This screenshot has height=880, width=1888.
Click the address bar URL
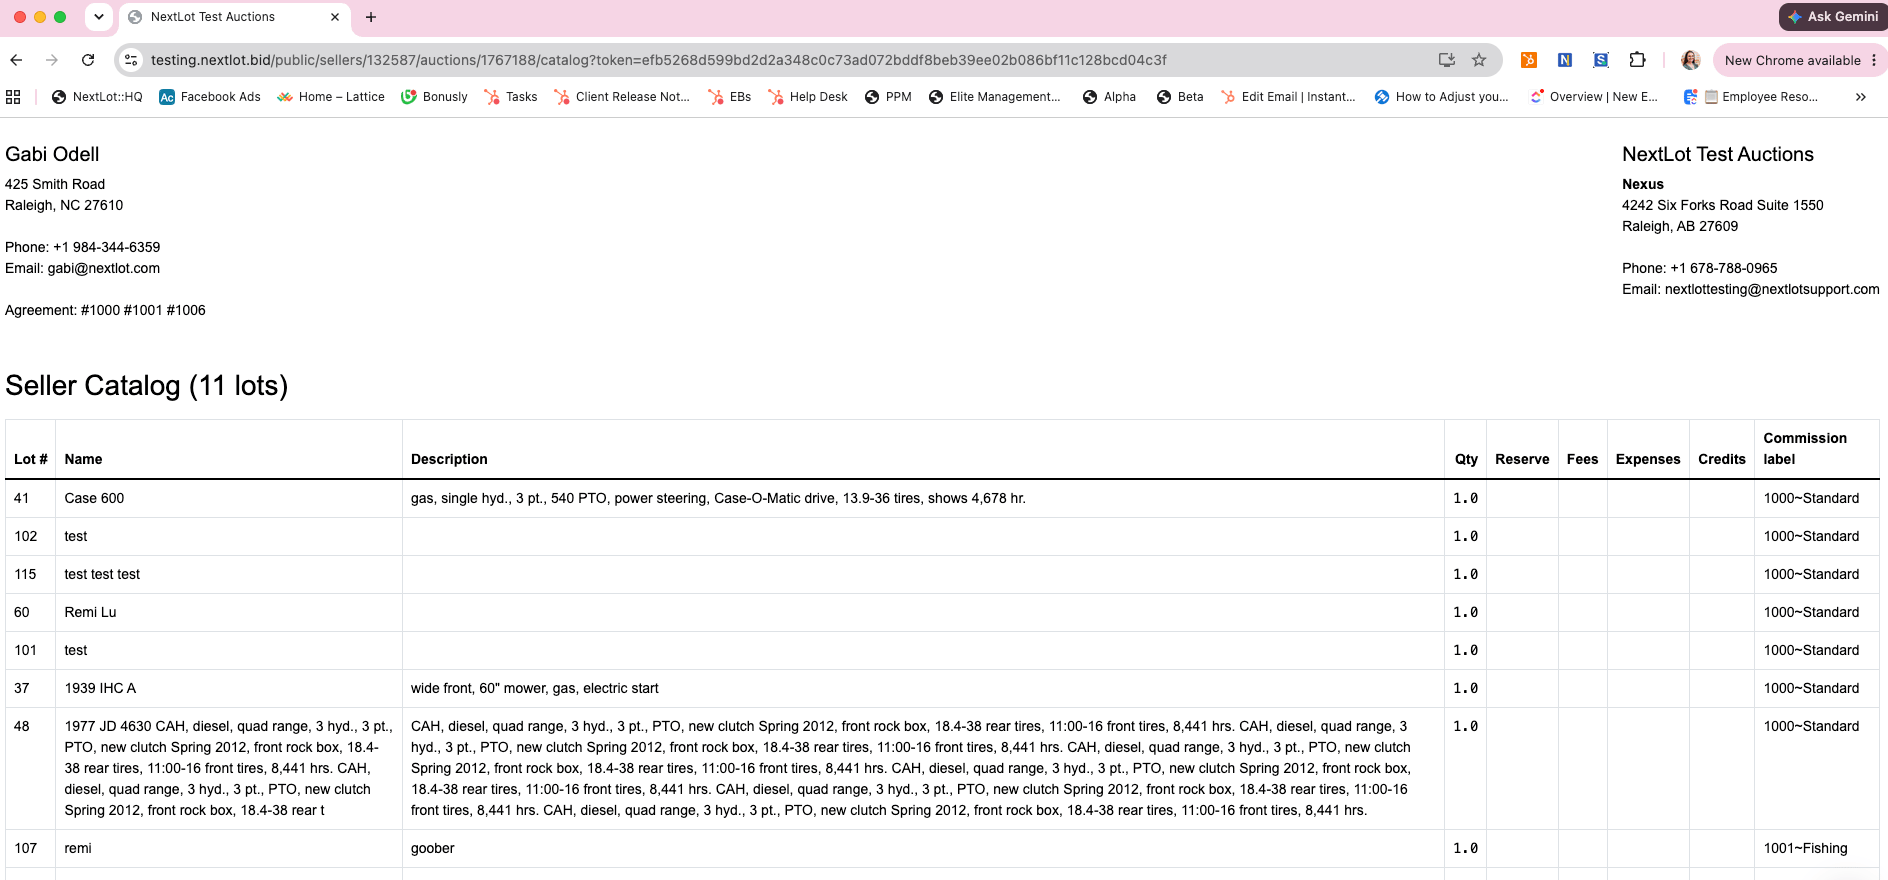click(658, 60)
